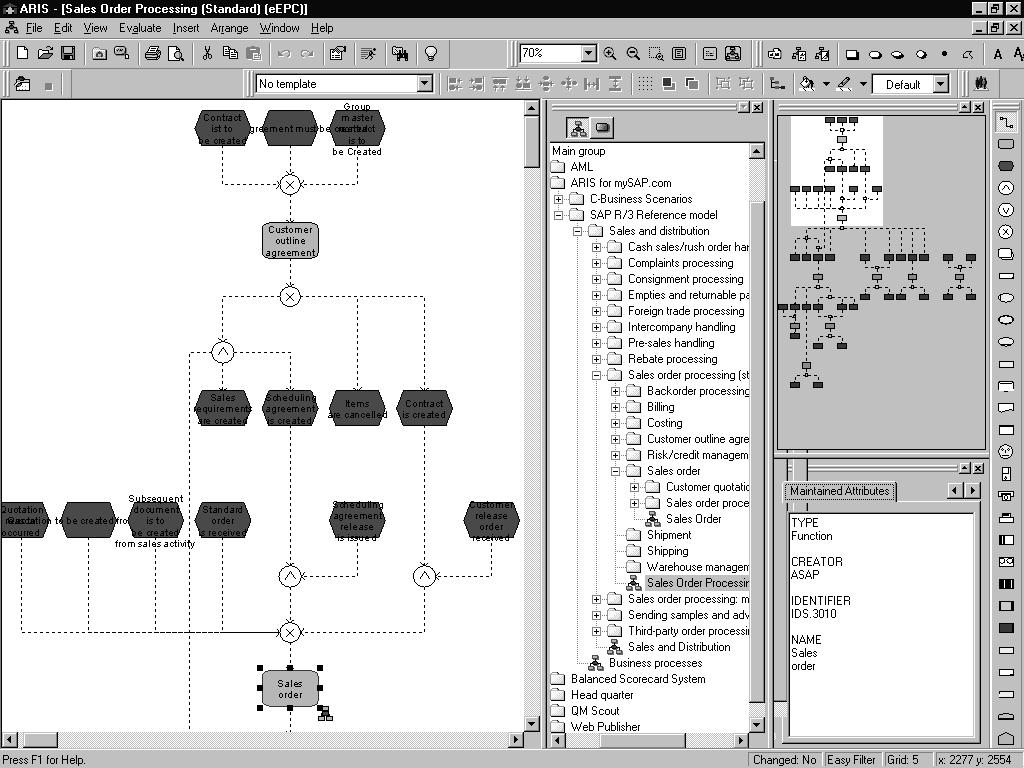
Task: Click the hierarchy layout icon beside fill bucket
Action: coord(777,84)
